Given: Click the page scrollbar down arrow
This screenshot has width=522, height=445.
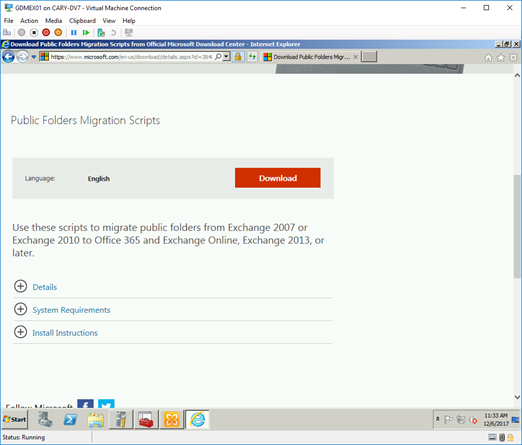Looking at the screenshot, I should [517, 397].
